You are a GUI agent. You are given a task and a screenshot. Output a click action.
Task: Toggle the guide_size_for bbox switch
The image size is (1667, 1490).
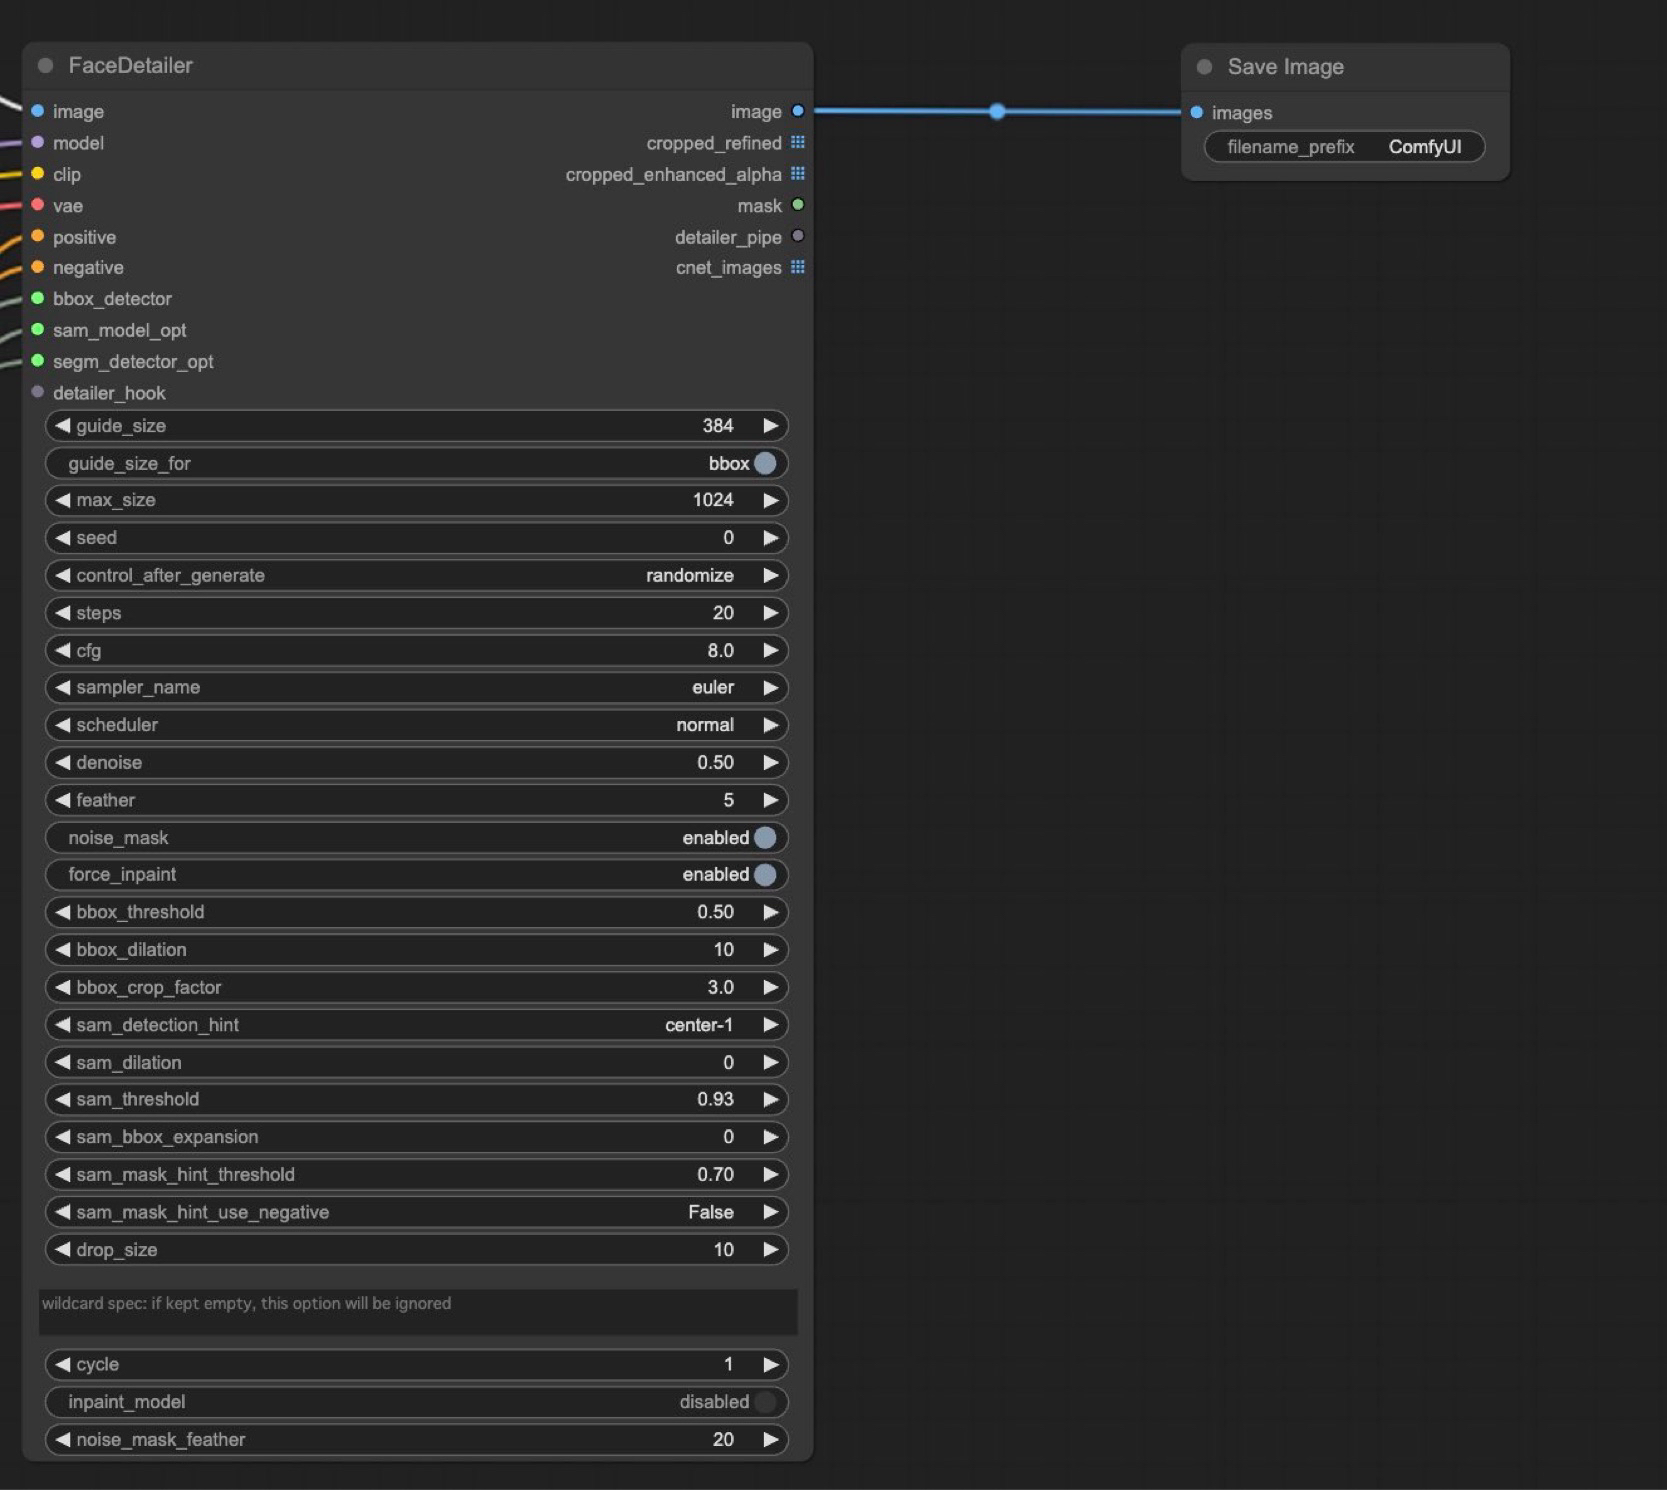pyautogui.click(x=765, y=463)
